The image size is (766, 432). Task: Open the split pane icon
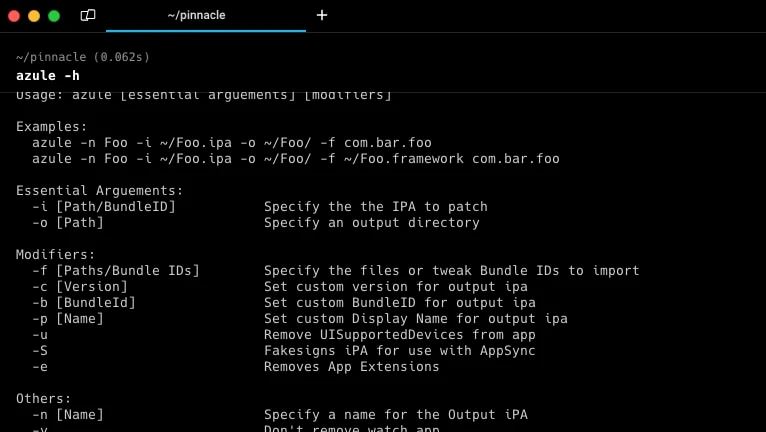(x=87, y=15)
